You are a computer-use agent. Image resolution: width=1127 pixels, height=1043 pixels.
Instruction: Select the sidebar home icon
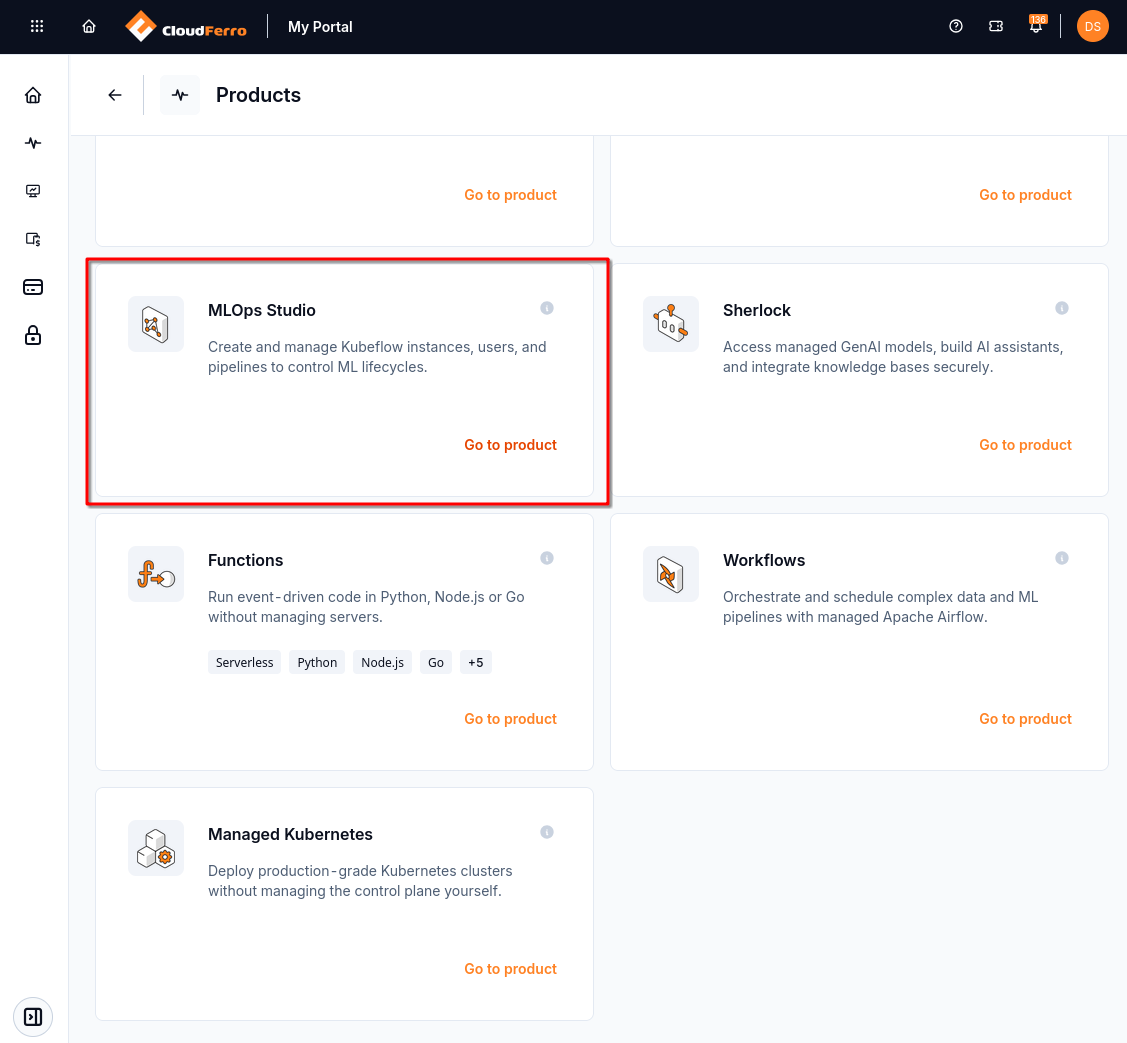click(x=33, y=96)
